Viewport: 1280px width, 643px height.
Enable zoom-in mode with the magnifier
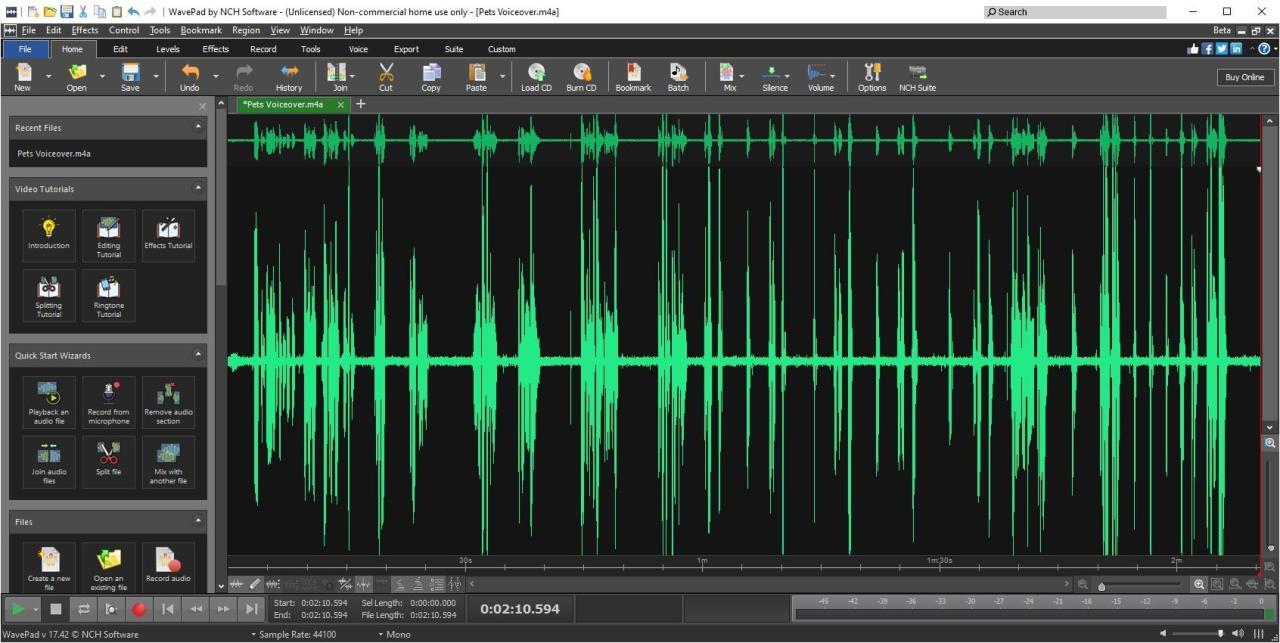point(1200,584)
